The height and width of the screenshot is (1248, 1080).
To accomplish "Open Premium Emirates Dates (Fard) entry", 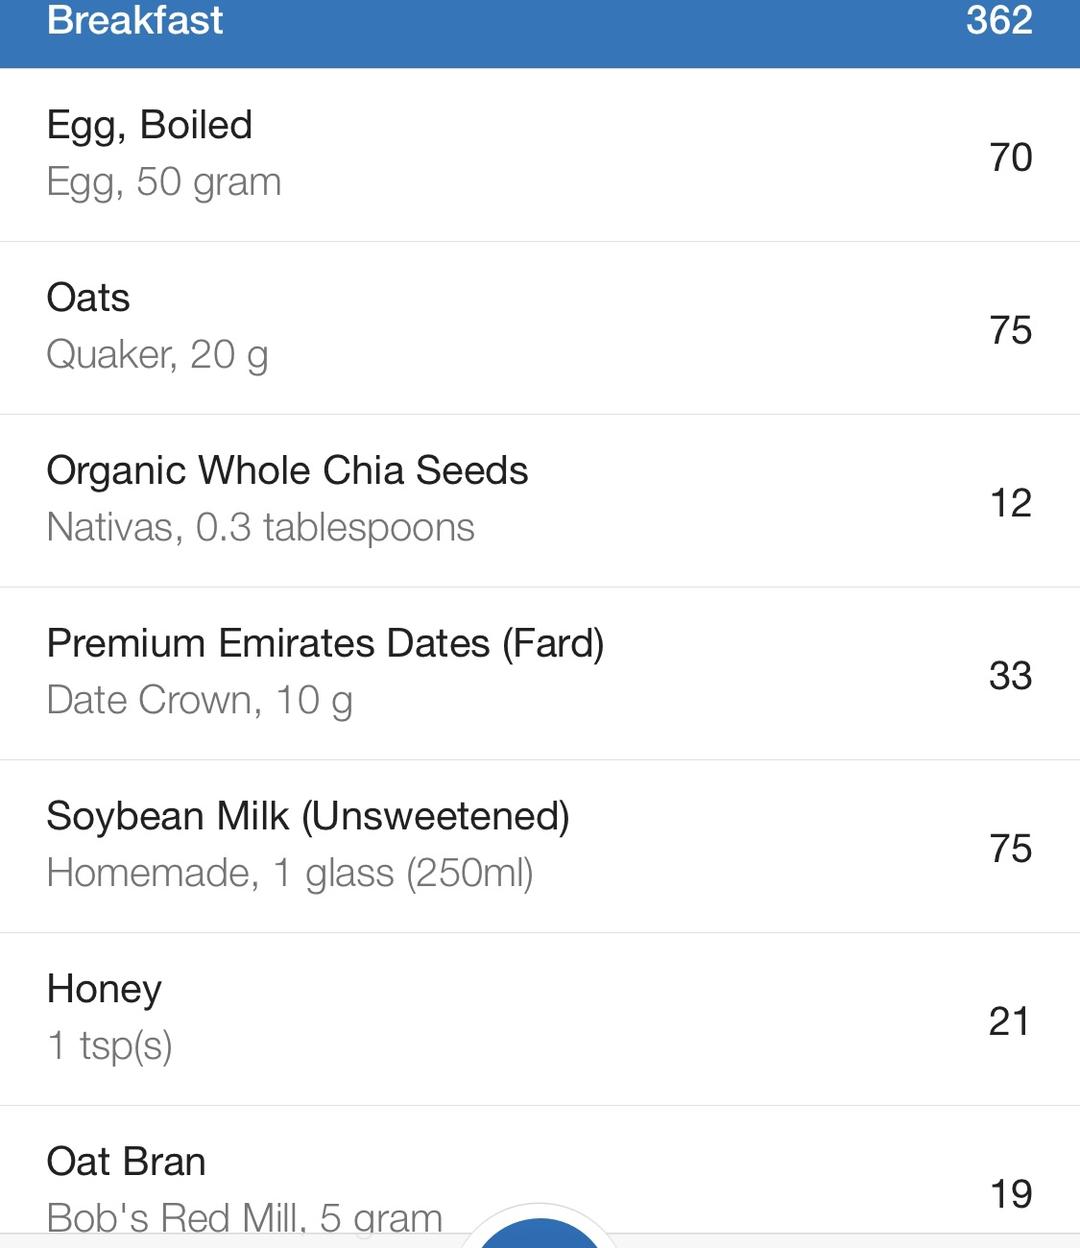I will pos(325,644).
